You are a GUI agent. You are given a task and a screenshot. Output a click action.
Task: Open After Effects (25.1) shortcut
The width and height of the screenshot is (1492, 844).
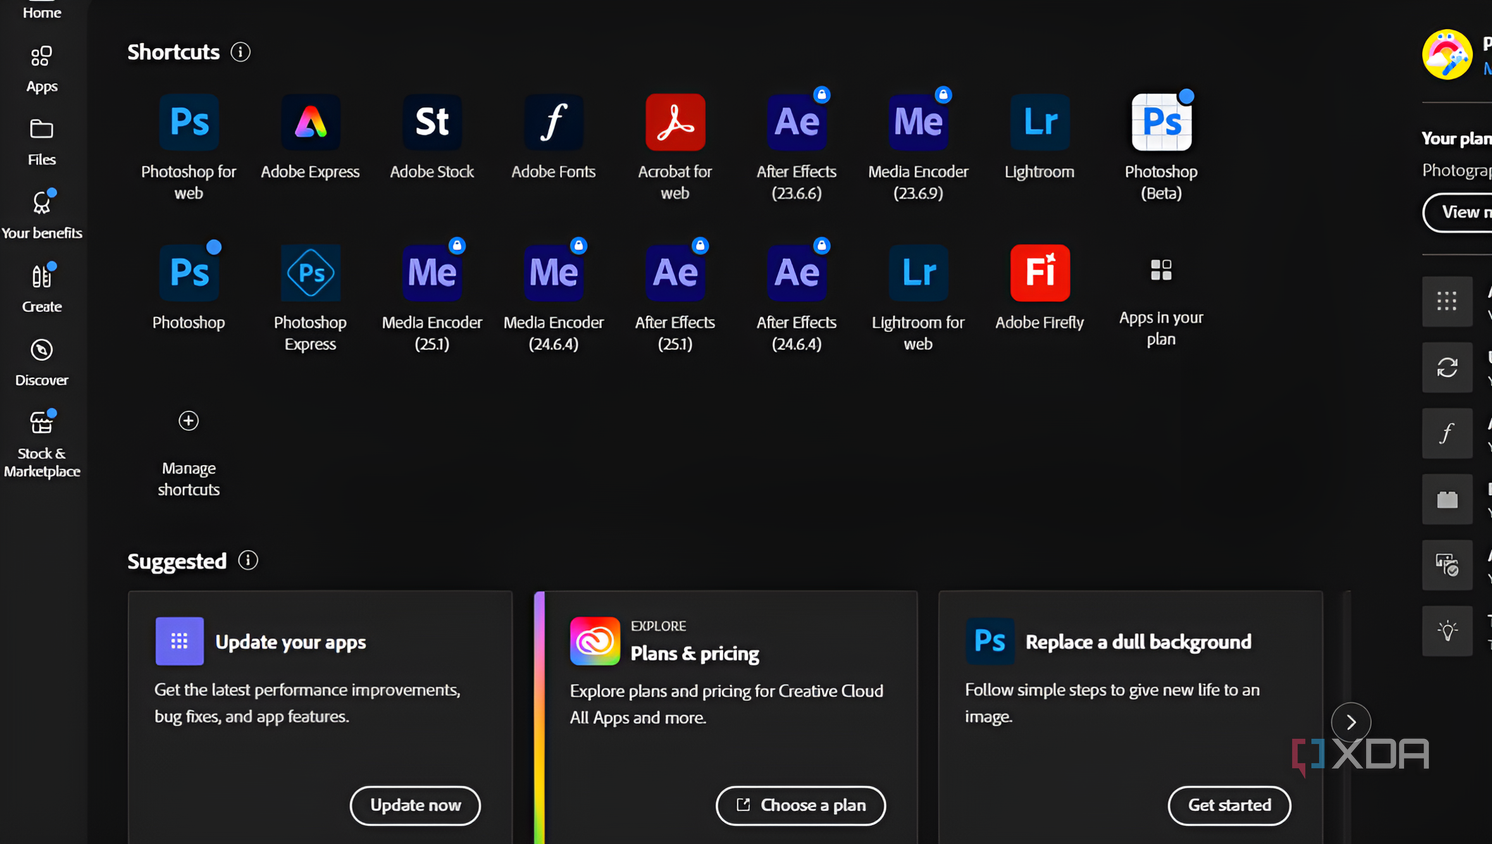tap(675, 273)
